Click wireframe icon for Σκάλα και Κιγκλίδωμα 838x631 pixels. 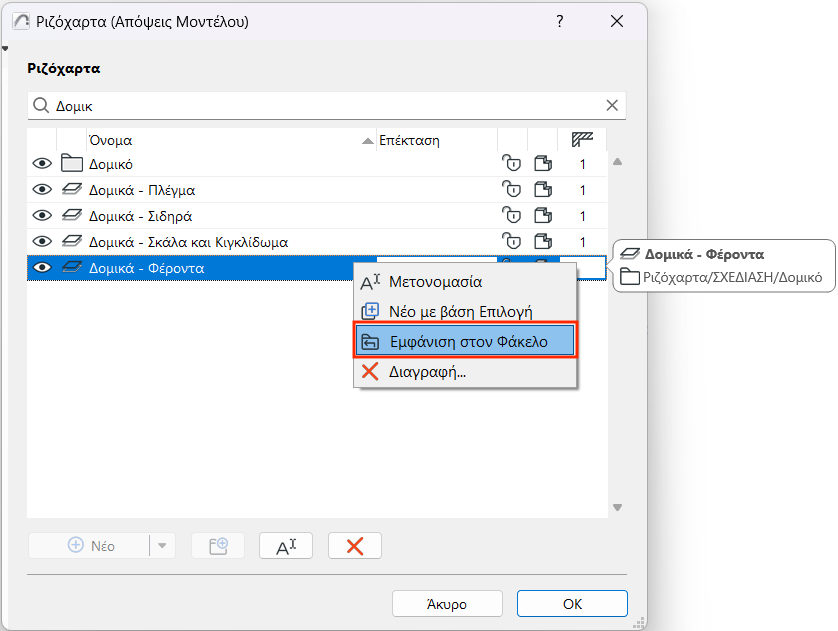tap(543, 242)
